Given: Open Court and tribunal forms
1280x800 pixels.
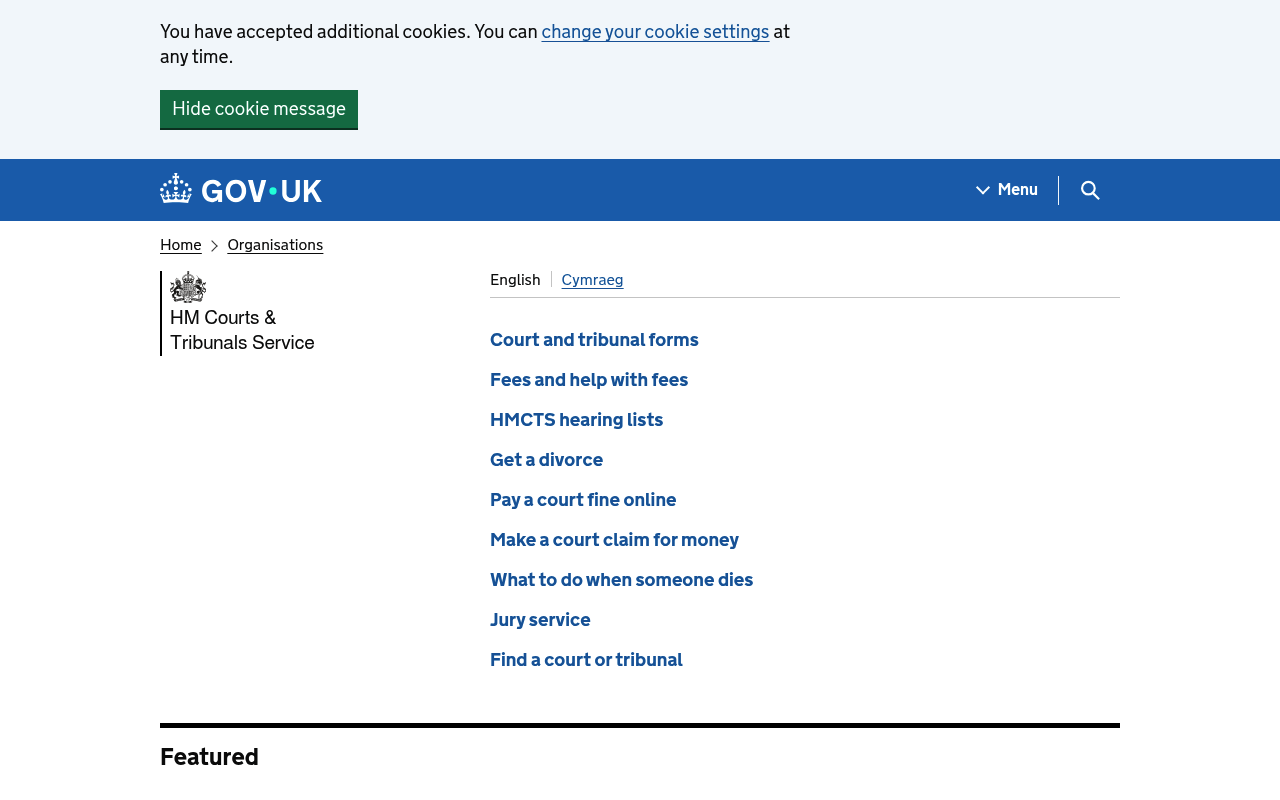Looking at the screenshot, I should pyautogui.click(x=594, y=340).
